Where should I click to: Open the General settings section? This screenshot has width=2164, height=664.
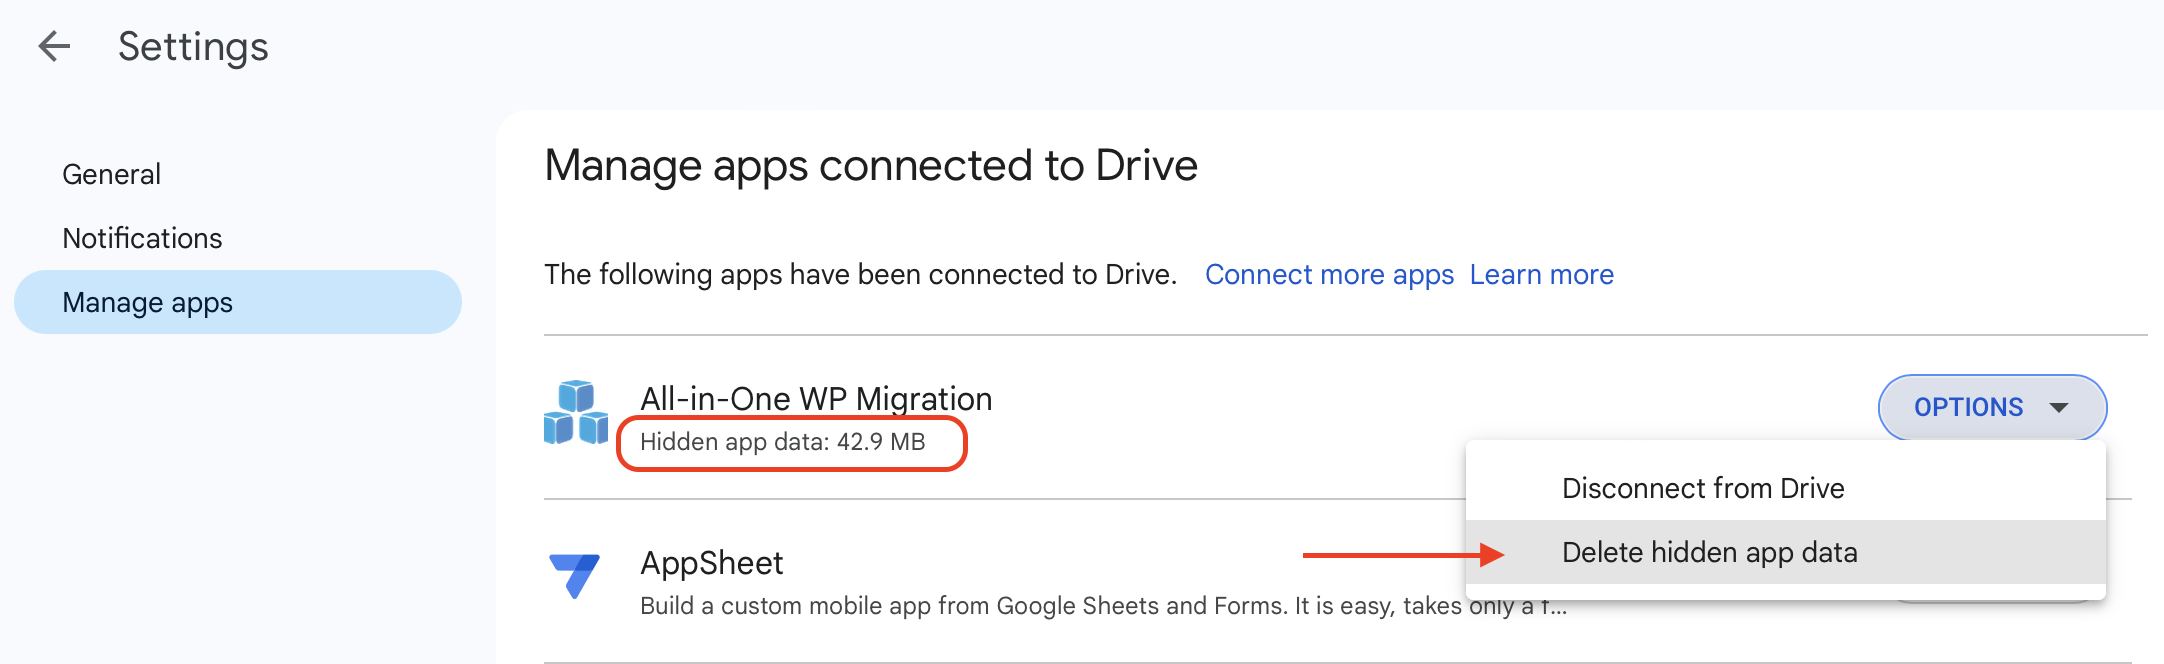coord(111,174)
